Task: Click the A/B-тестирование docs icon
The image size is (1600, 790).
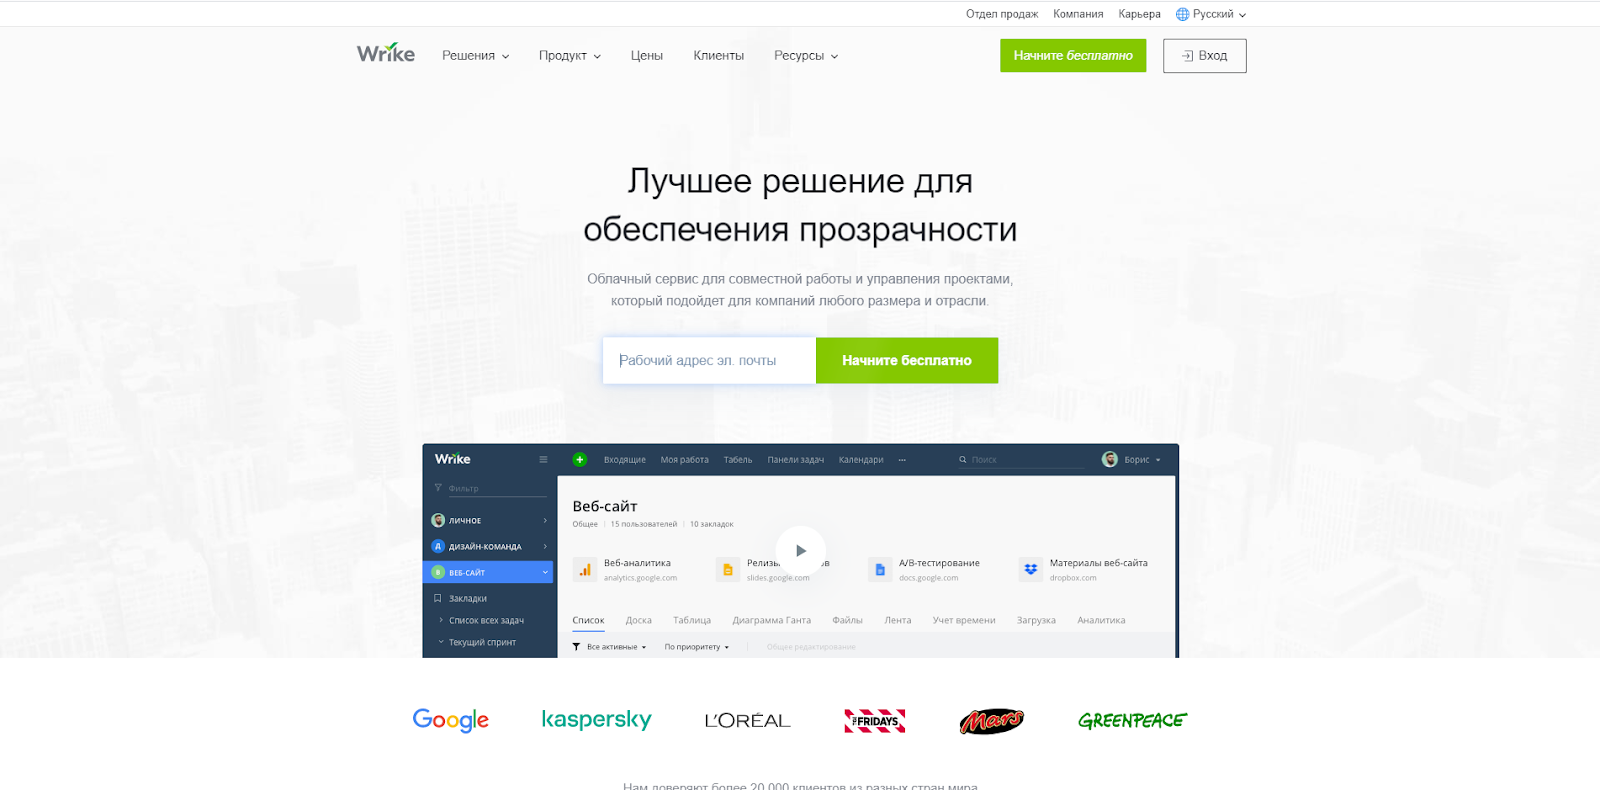Action: tap(880, 570)
